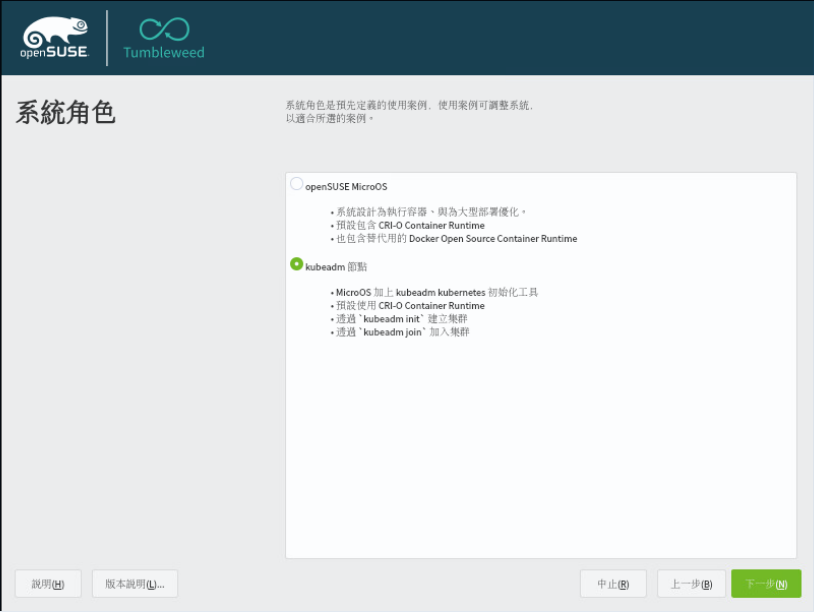814x612 pixels.
Task: Click the 'kubeadm init' bullet line
Action: pyautogui.click(x=399, y=319)
